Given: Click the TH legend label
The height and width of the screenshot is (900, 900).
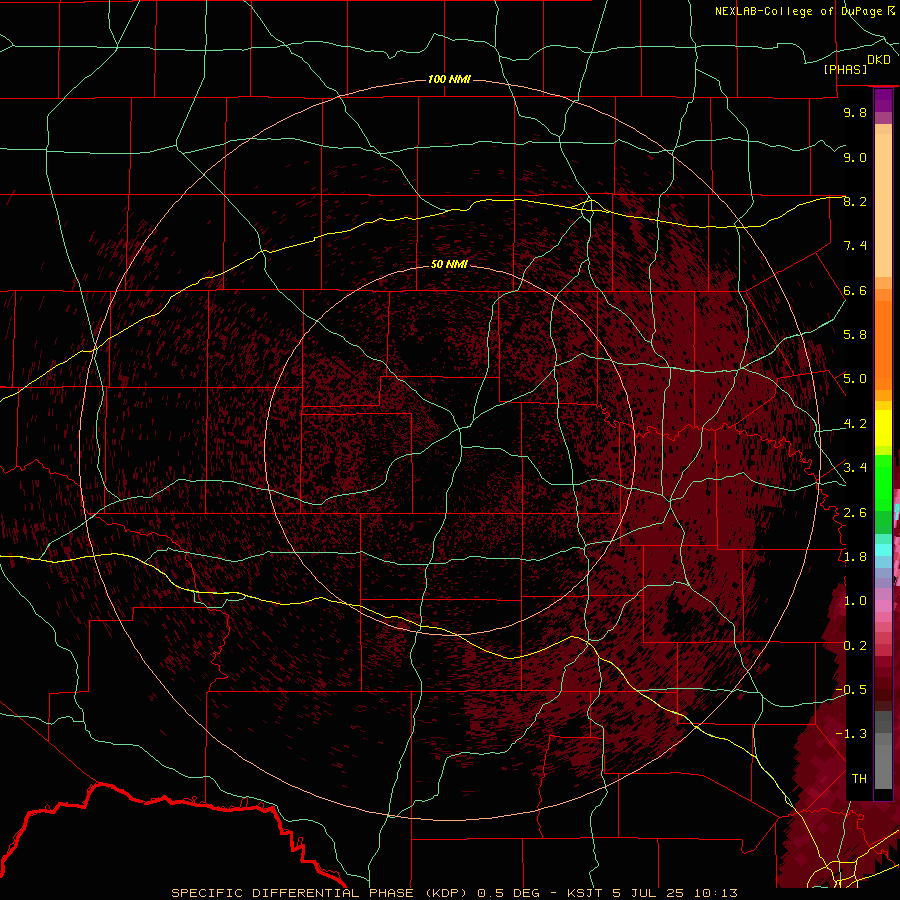Looking at the screenshot, I should 859,779.
